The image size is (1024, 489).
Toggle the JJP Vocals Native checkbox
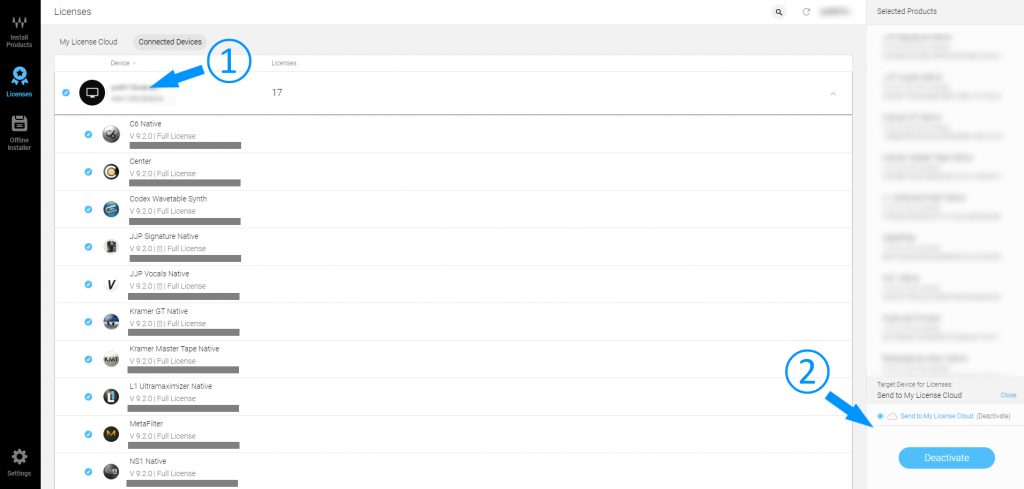[x=89, y=284]
